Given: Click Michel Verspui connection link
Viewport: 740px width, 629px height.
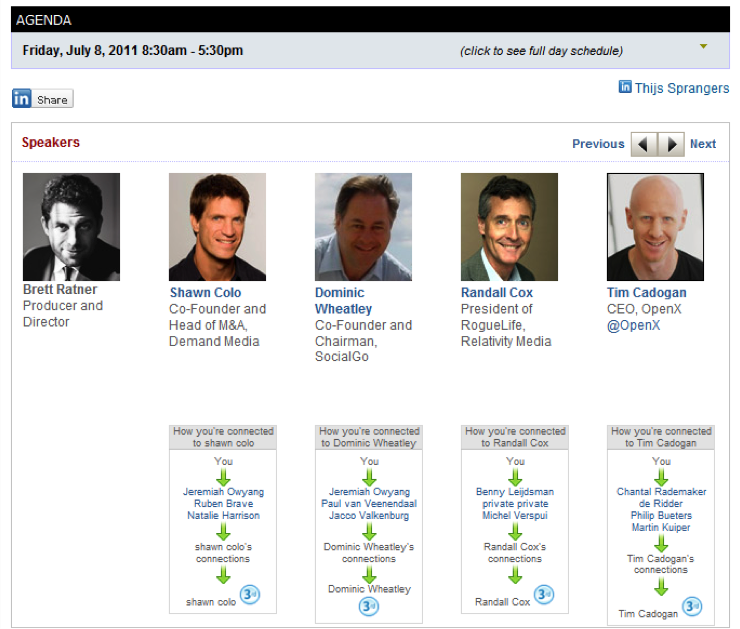Looking at the screenshot, I should tap(515, 515).
